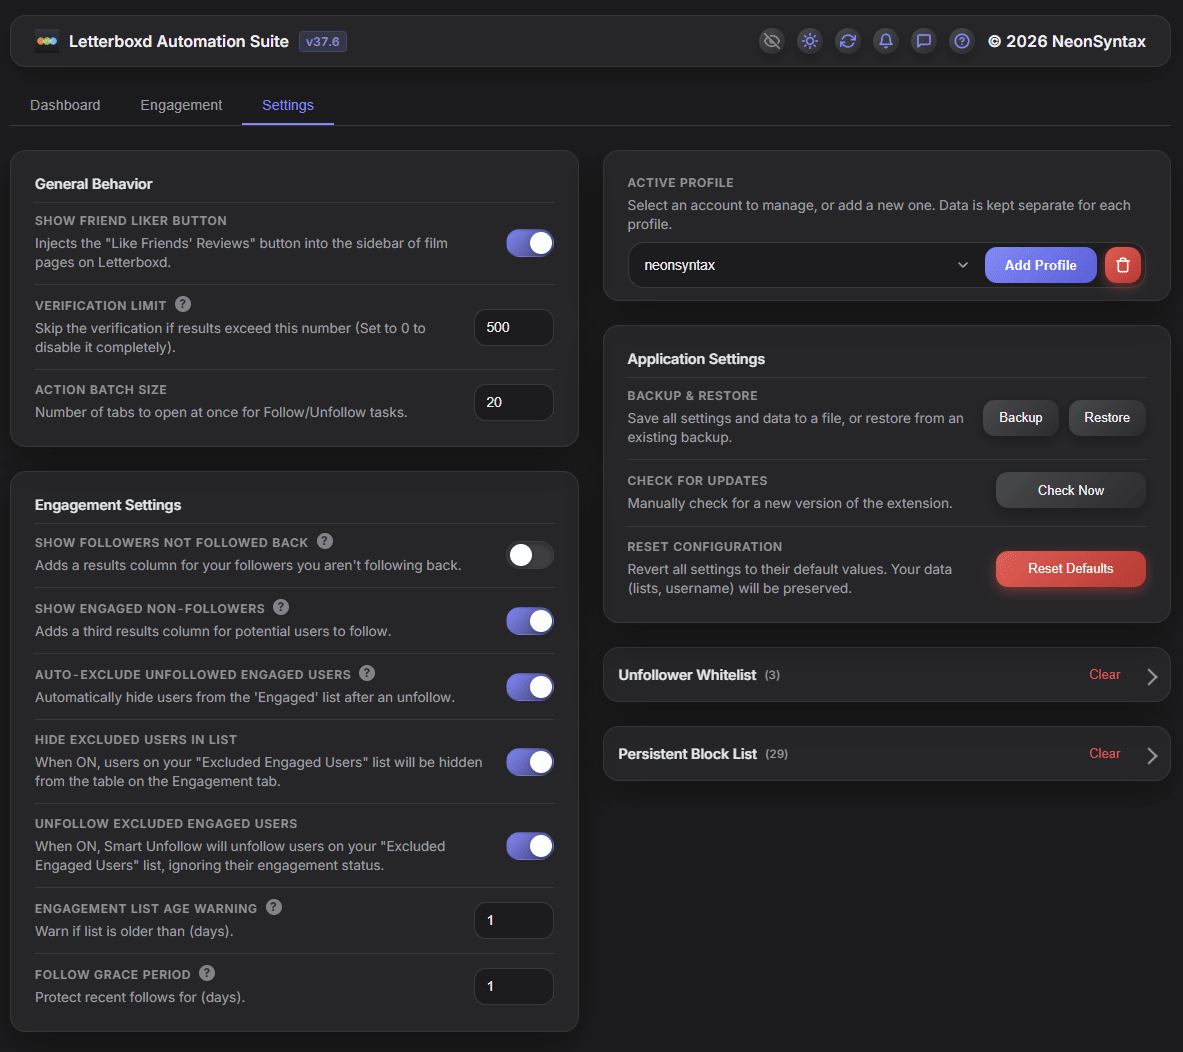Click the Unfollower Whitelist title text

click(x=687, y=675)
